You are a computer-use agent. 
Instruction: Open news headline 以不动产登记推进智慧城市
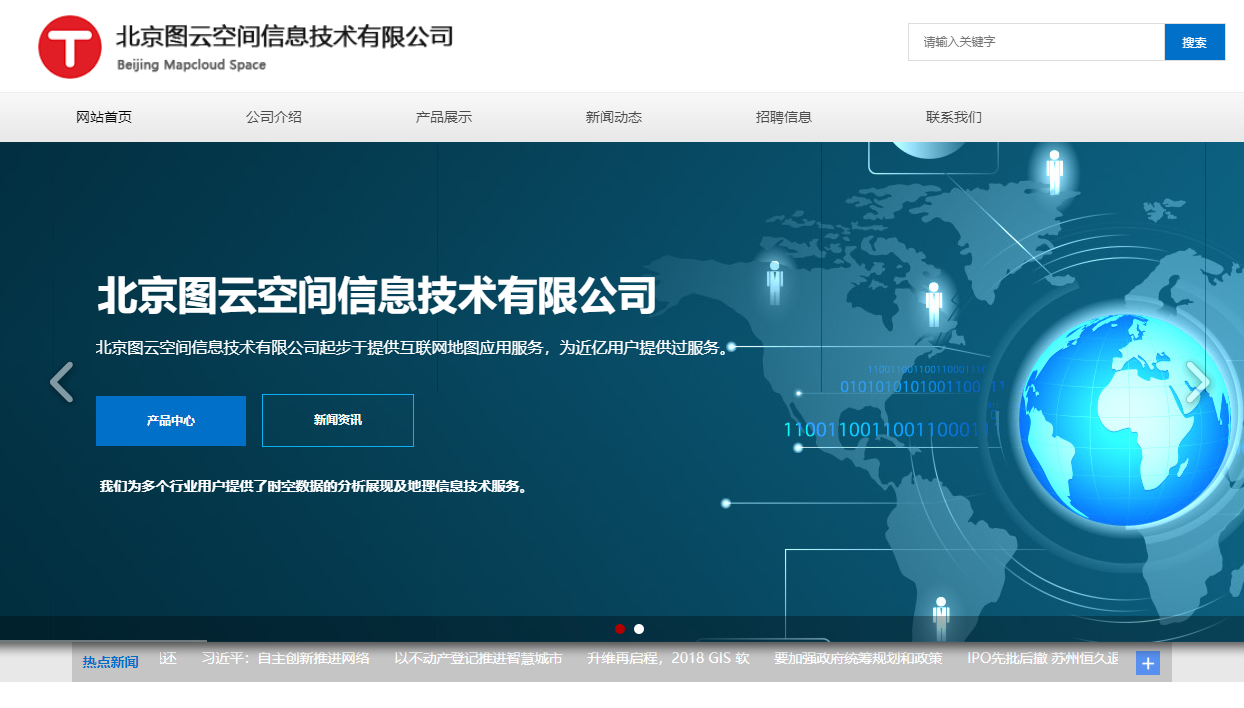478,659
